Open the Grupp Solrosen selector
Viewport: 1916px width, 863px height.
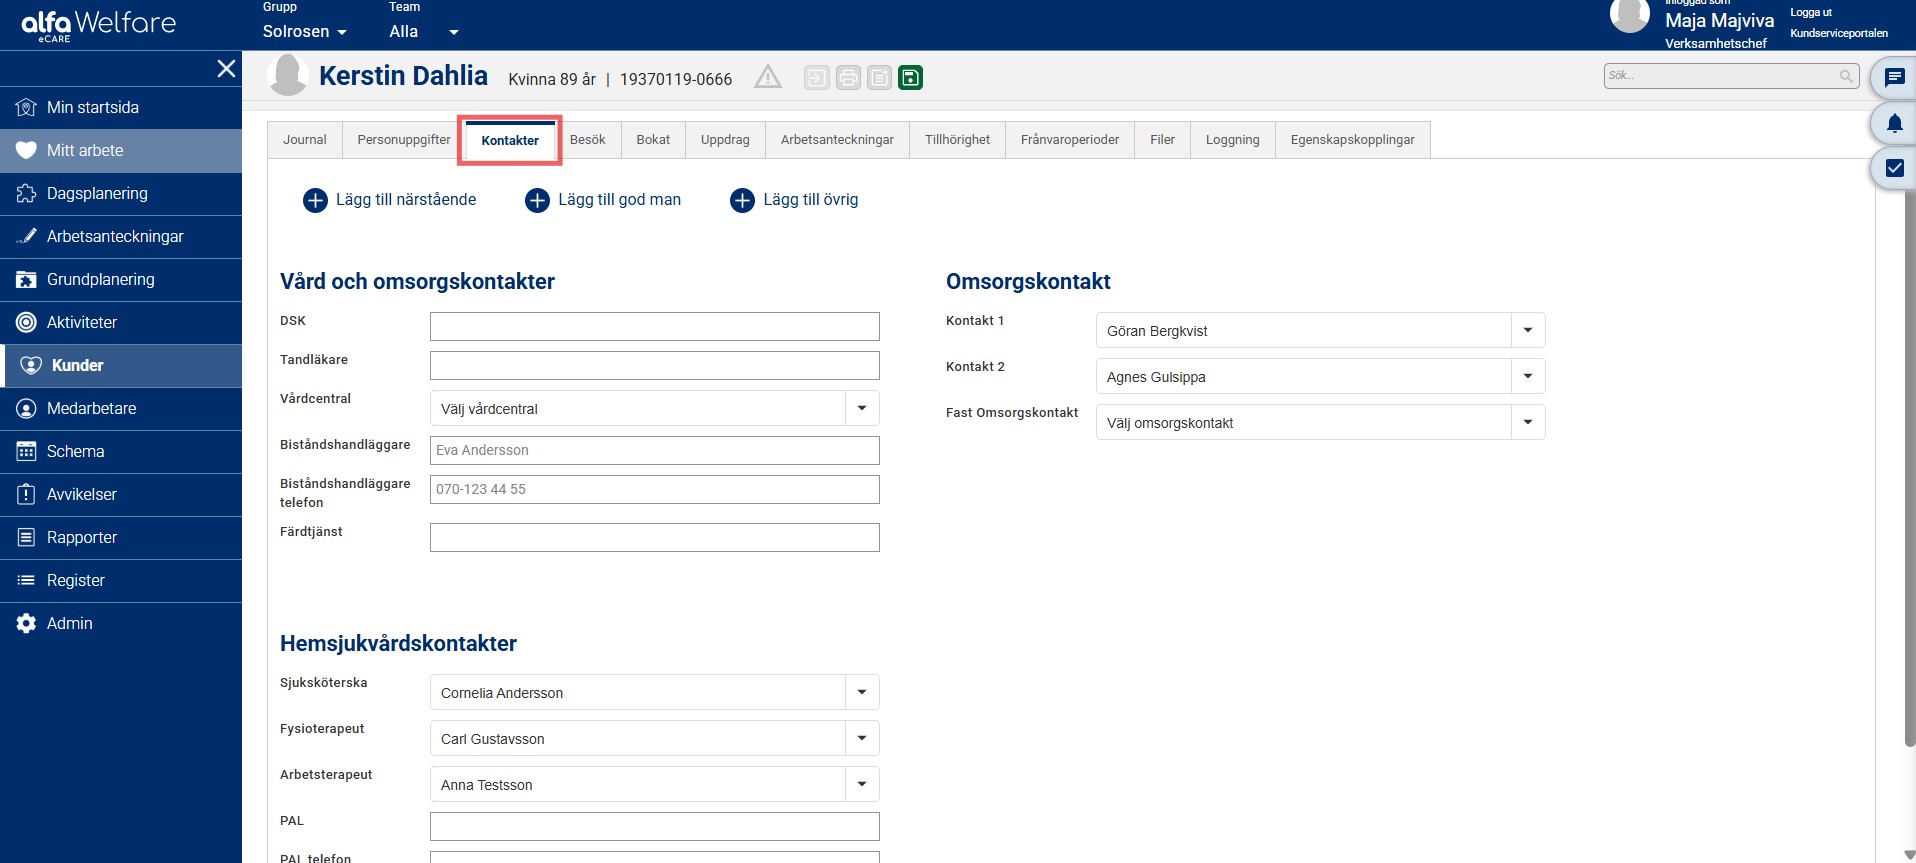(x=305, y=31)
